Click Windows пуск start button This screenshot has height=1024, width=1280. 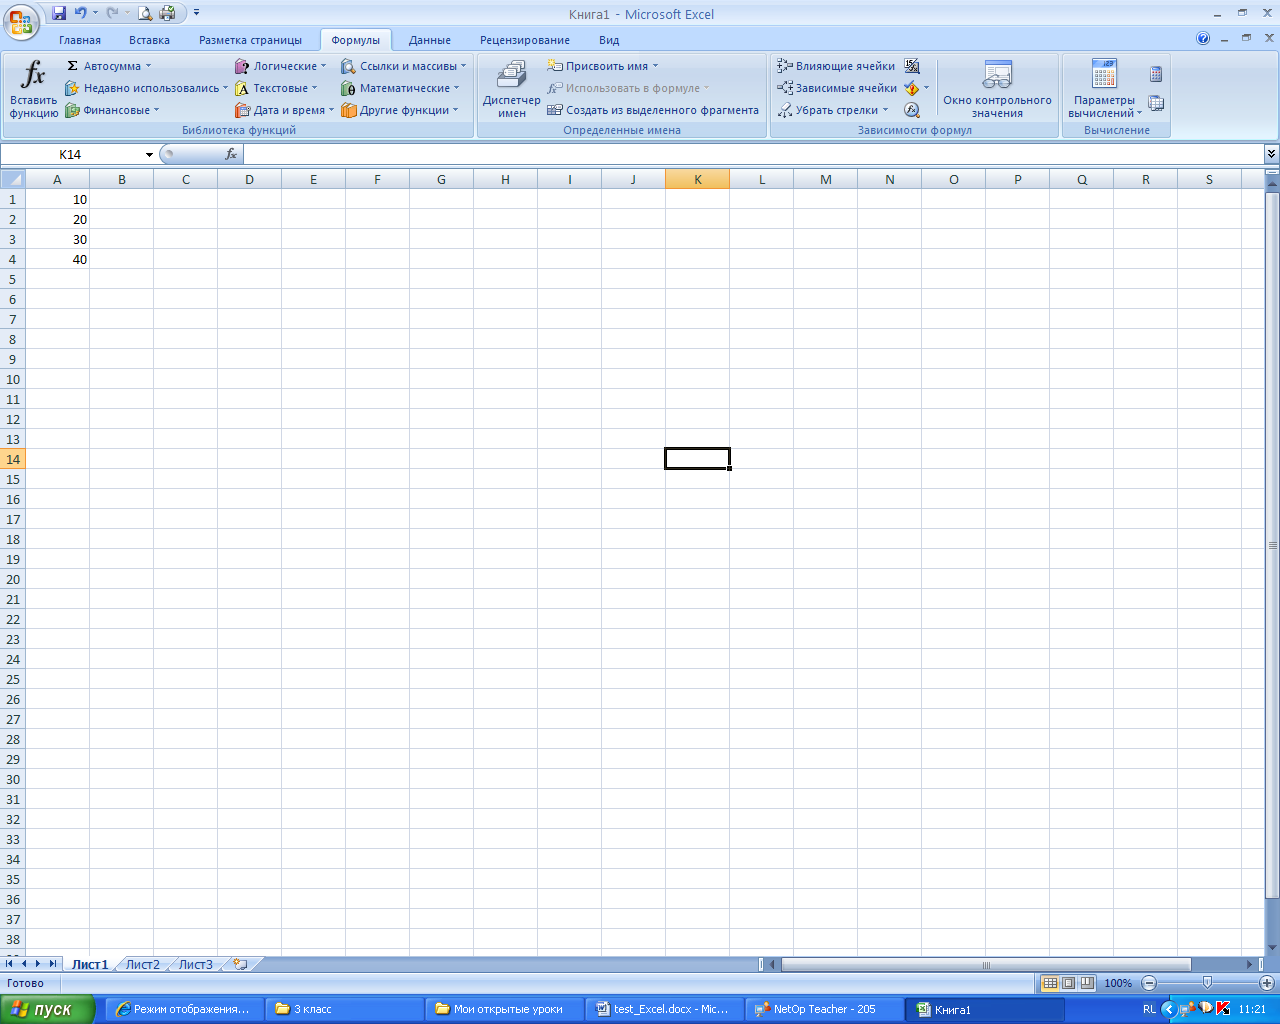[47, 1009]
